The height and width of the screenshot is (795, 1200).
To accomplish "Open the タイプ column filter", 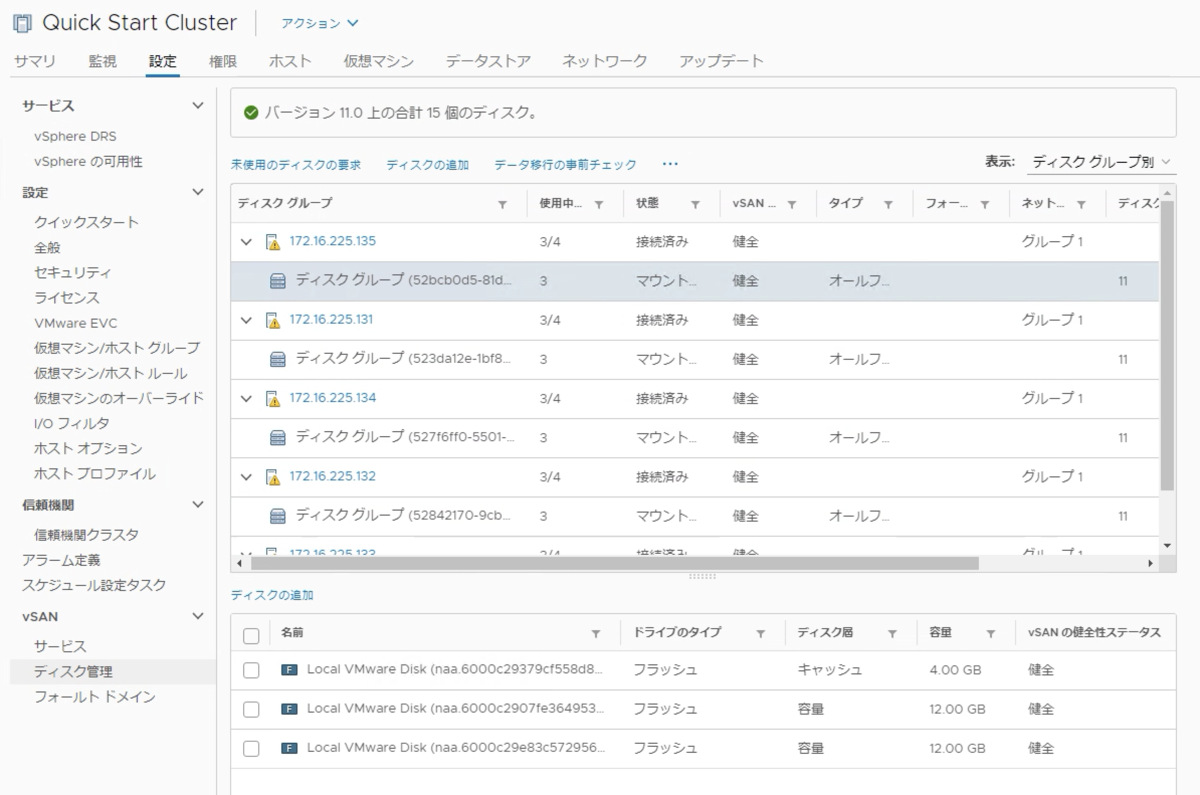I will [887, 204].
